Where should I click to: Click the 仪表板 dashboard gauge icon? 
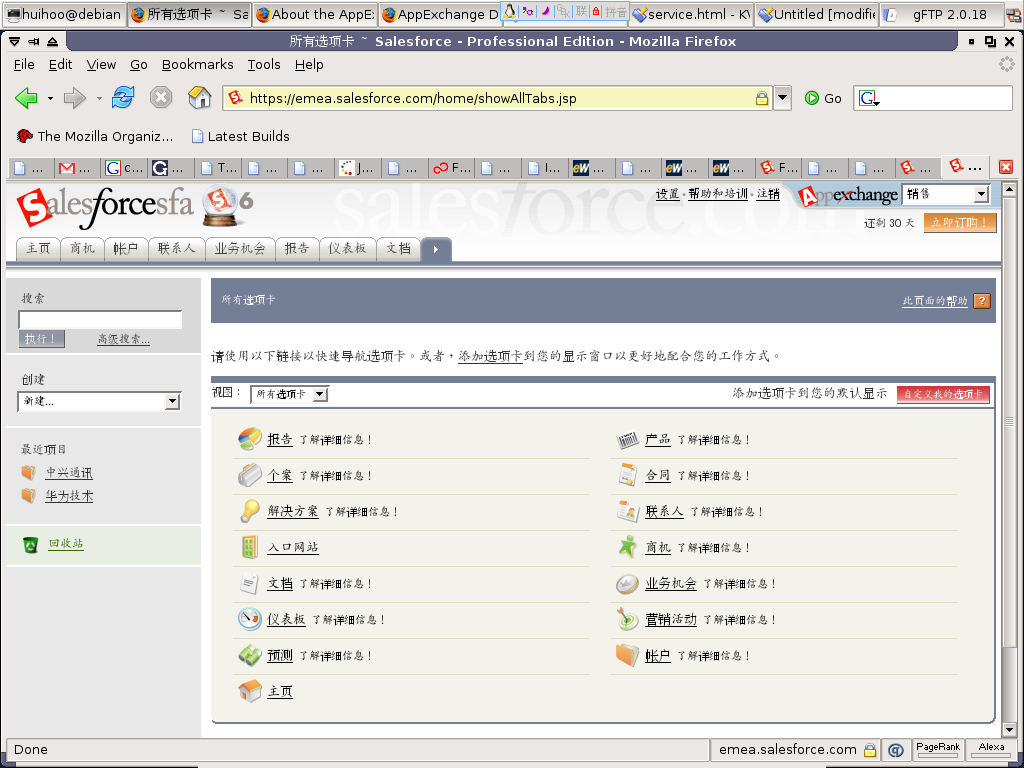249,618
